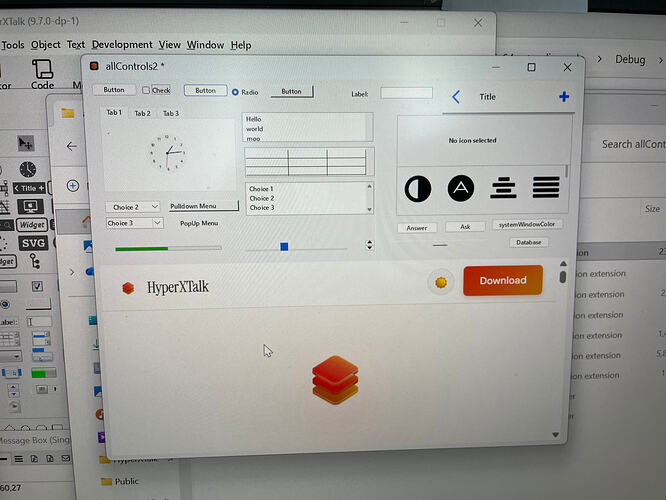The image size is (666, 500).
Task: Open the Code editor from the toolbar
Action: pos(42,74)
